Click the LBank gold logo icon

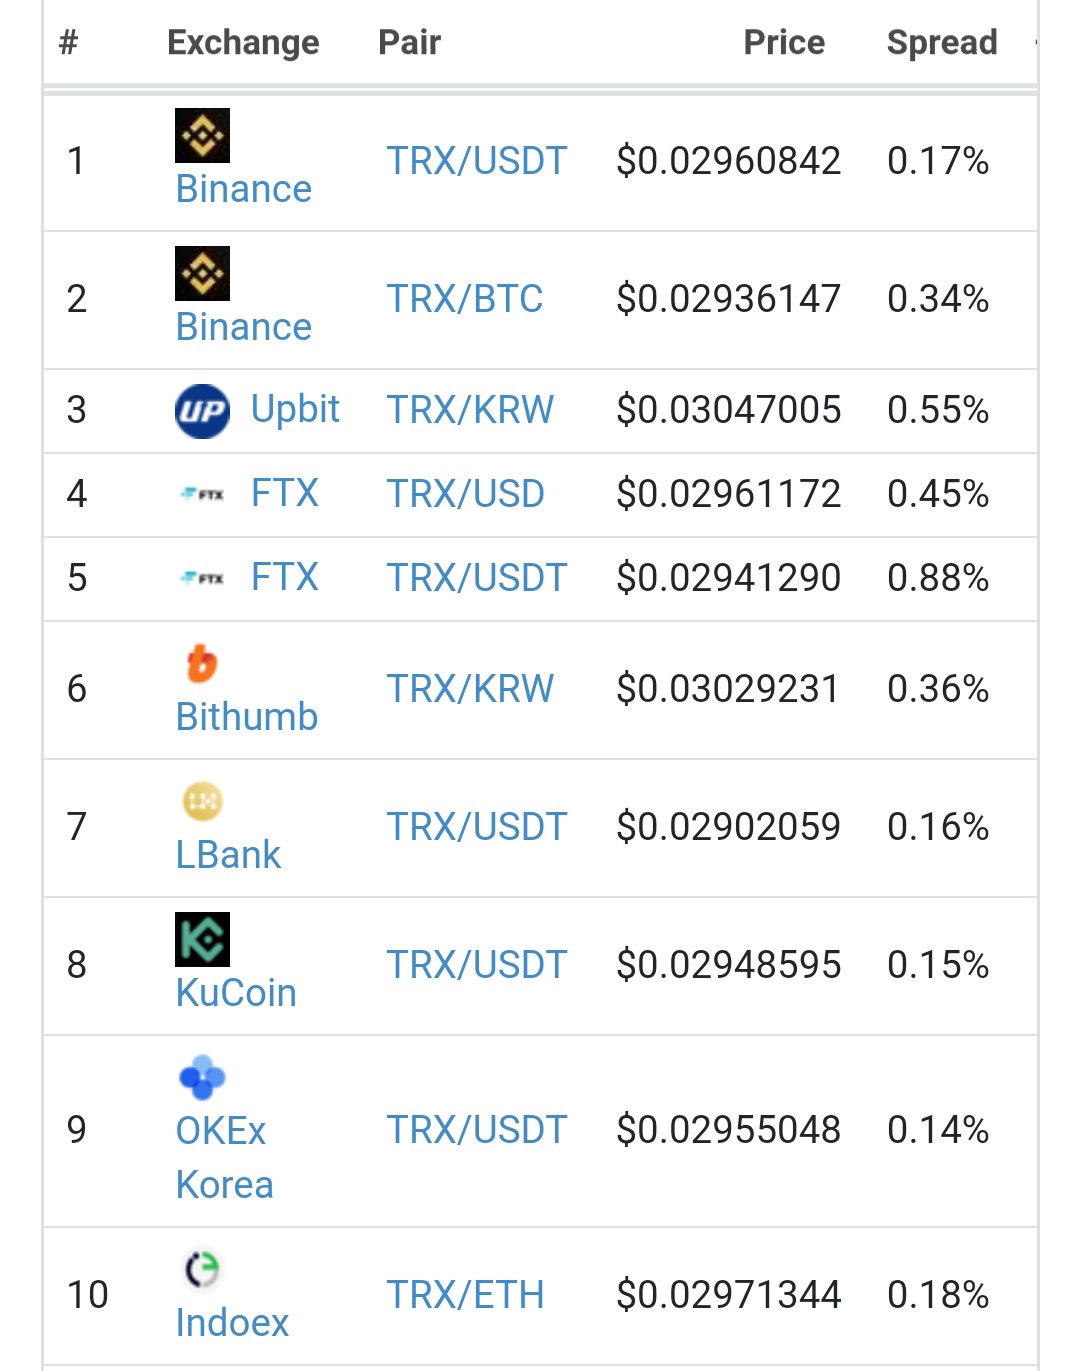coord(202,801)
